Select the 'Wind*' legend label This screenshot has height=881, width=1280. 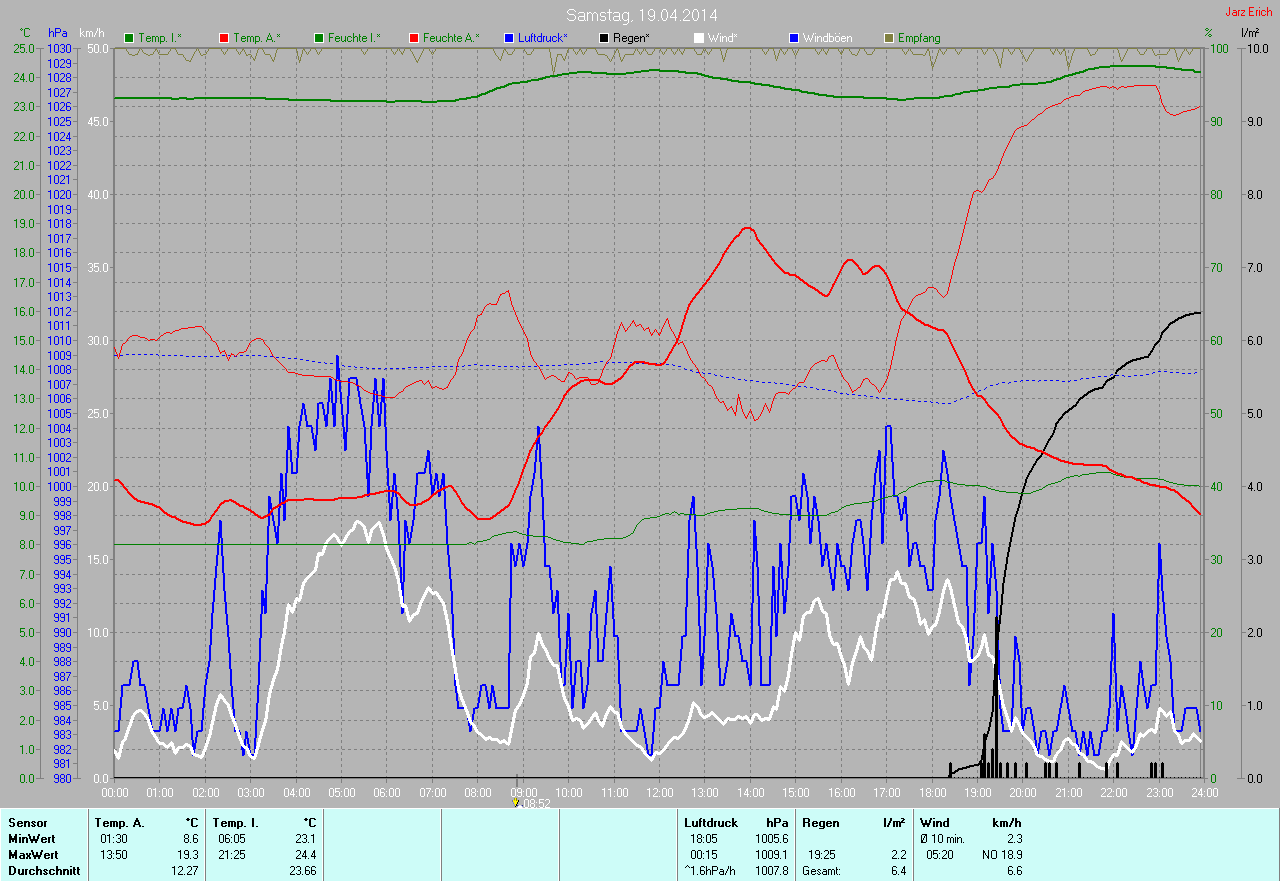pyautogui.click(x=723, y=38)
